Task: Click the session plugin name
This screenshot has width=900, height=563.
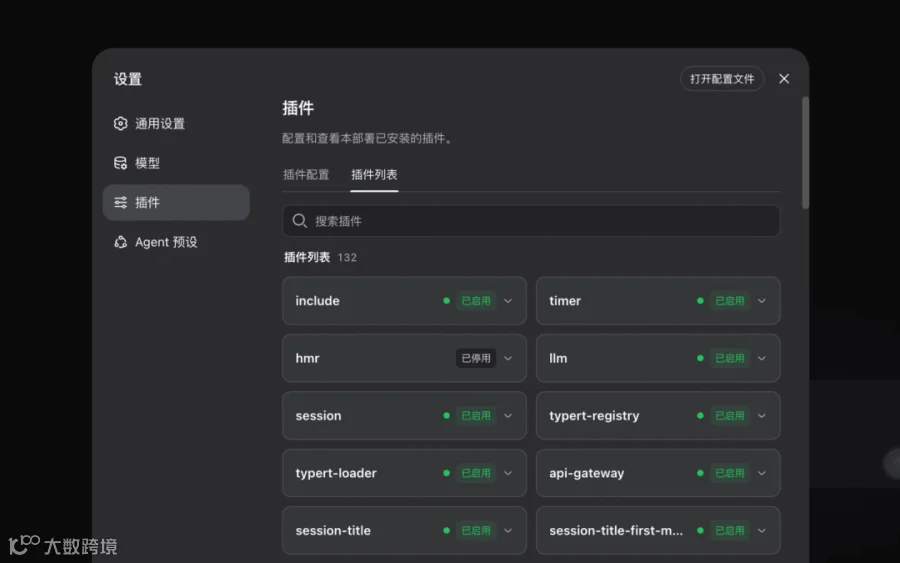Action: click(318, 416)
